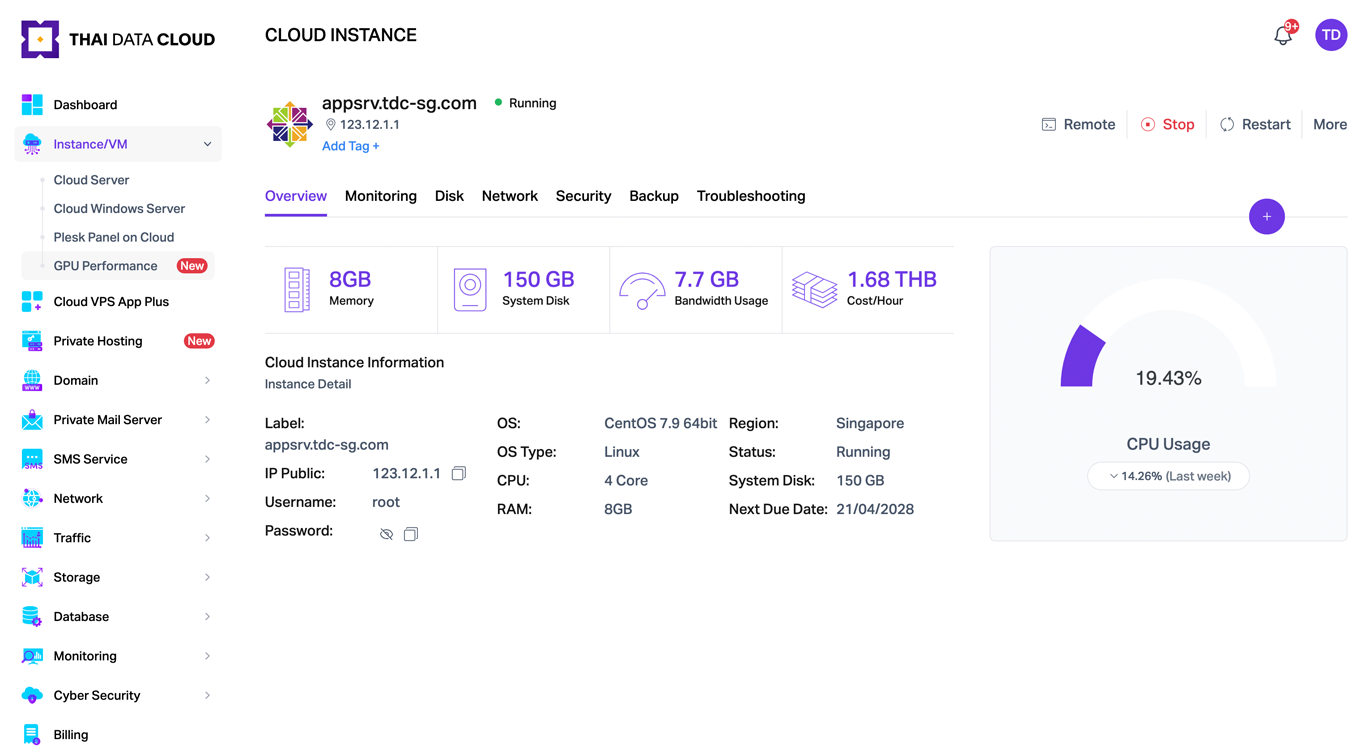Click the Dashboard sidebar icon
The image size is (1366, 755).
tap(32, 104)
